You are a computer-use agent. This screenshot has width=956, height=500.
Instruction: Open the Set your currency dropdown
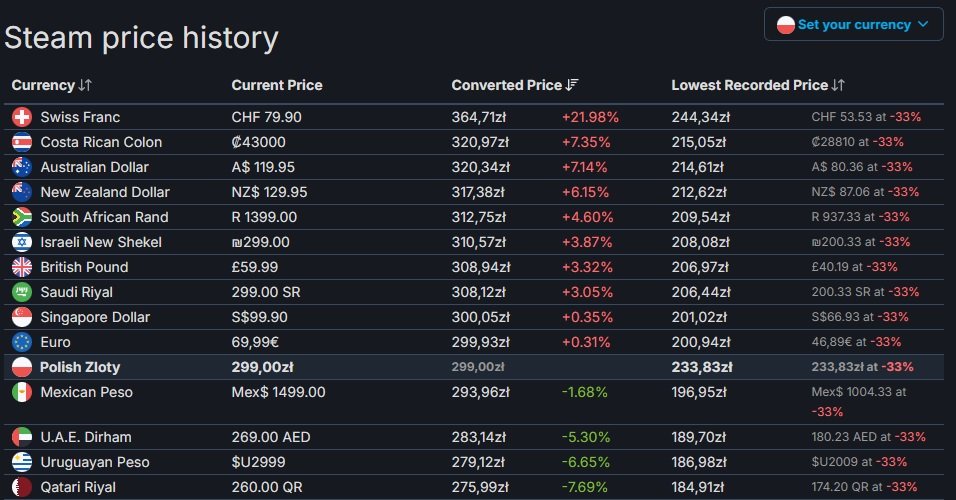click(x=853, y=25)
